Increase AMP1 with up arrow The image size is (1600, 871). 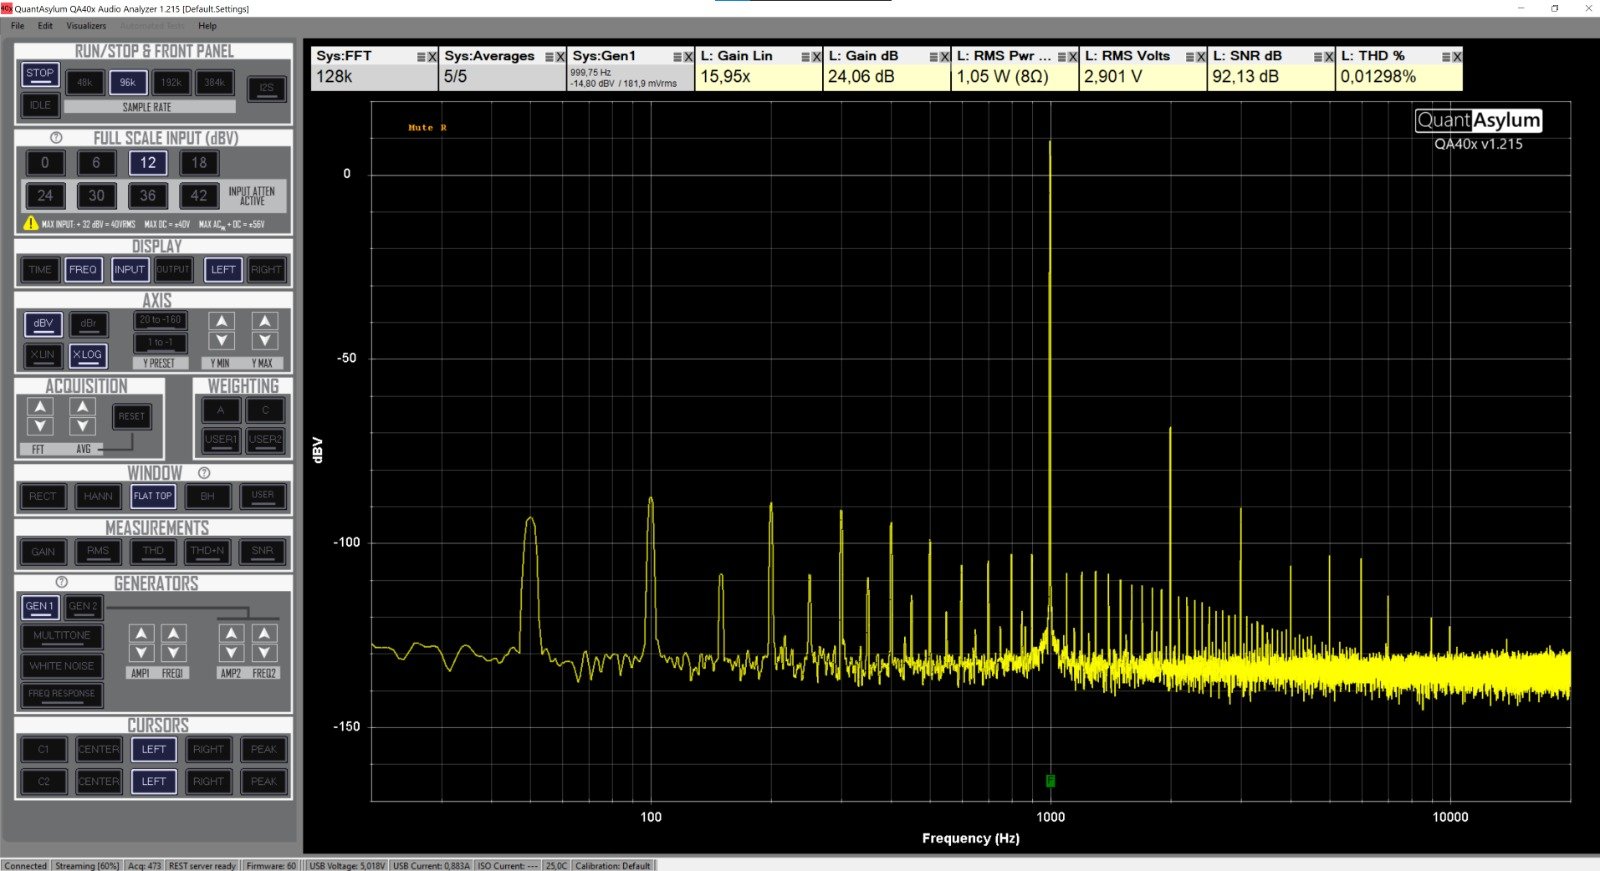tap(141, 633)
